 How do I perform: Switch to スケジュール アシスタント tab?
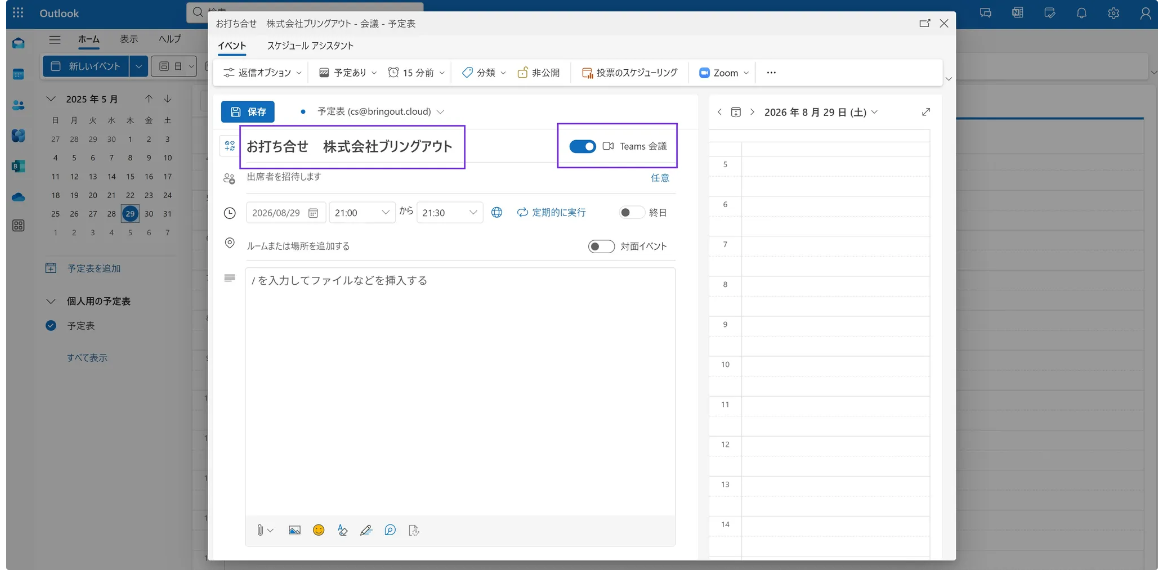[310, 45]
